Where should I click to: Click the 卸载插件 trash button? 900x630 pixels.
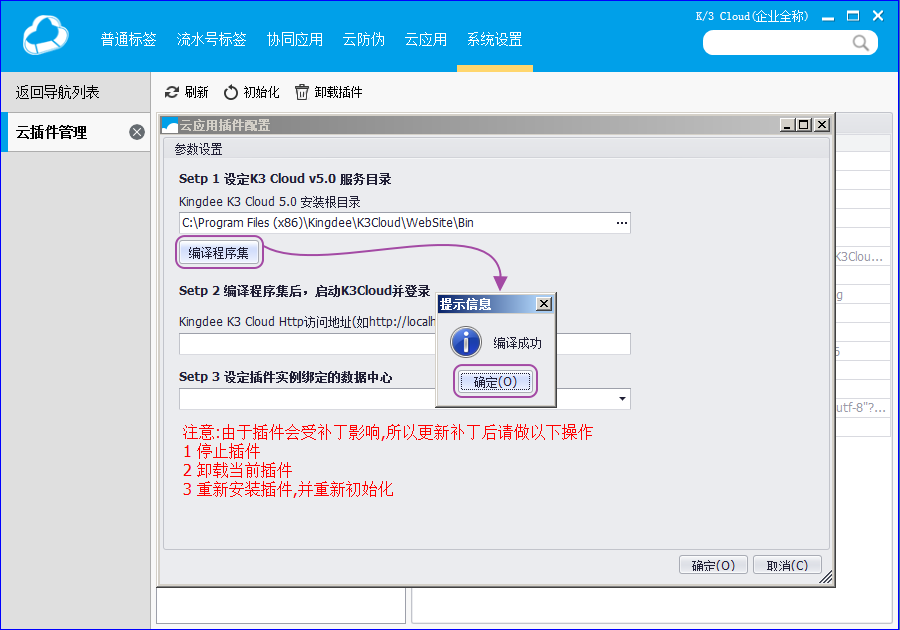tap(328, 92)
